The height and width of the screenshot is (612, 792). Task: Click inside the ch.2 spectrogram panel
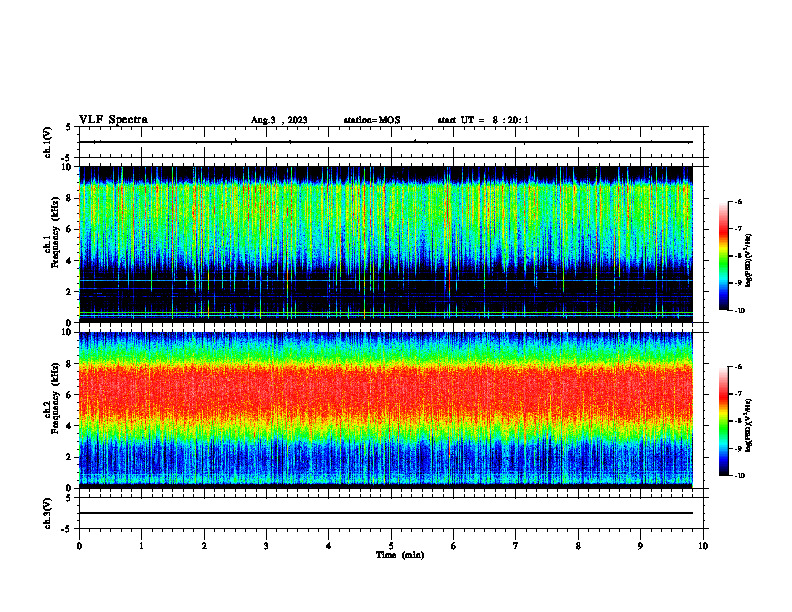pos(386,410)
